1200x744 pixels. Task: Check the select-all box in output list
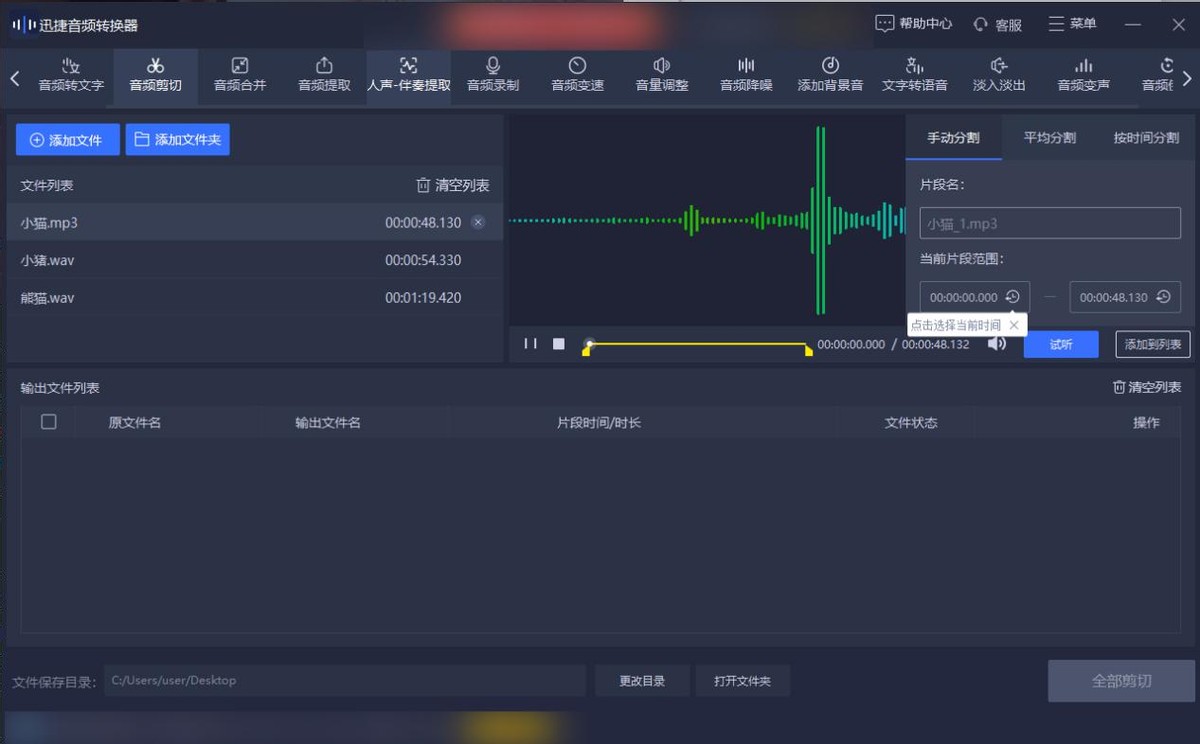(x=47, y=421)
